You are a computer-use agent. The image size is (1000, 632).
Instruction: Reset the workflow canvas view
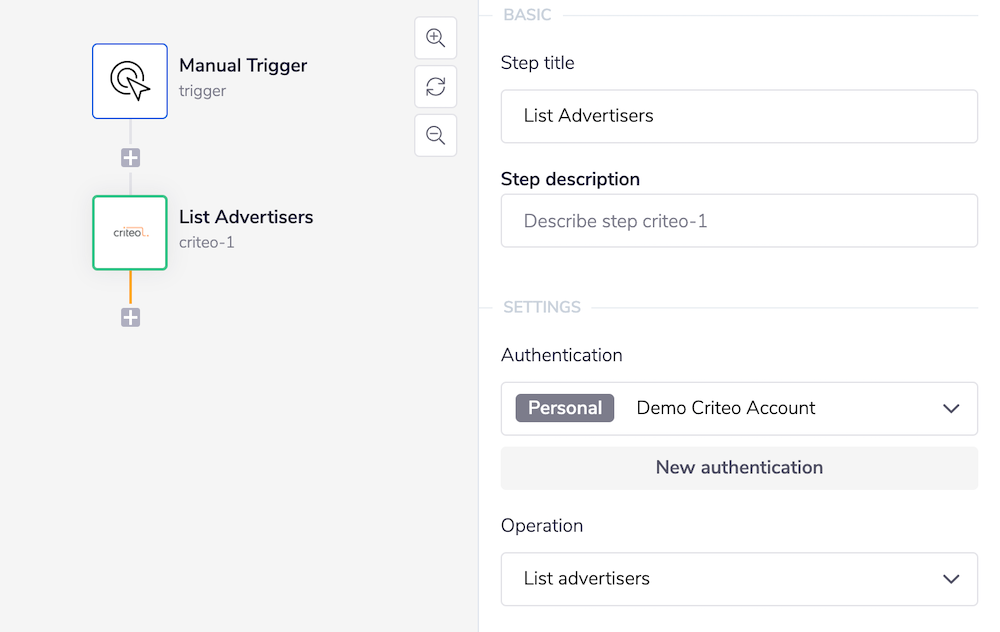(435, 87)
